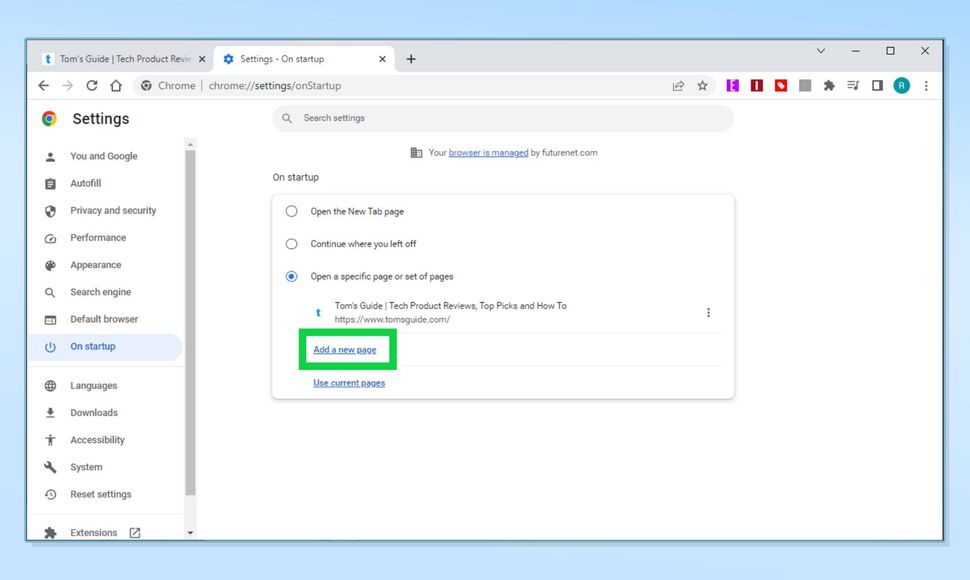Open the Reading list icon in toolbar
The image size is (970, 580).
pos(853,85)
